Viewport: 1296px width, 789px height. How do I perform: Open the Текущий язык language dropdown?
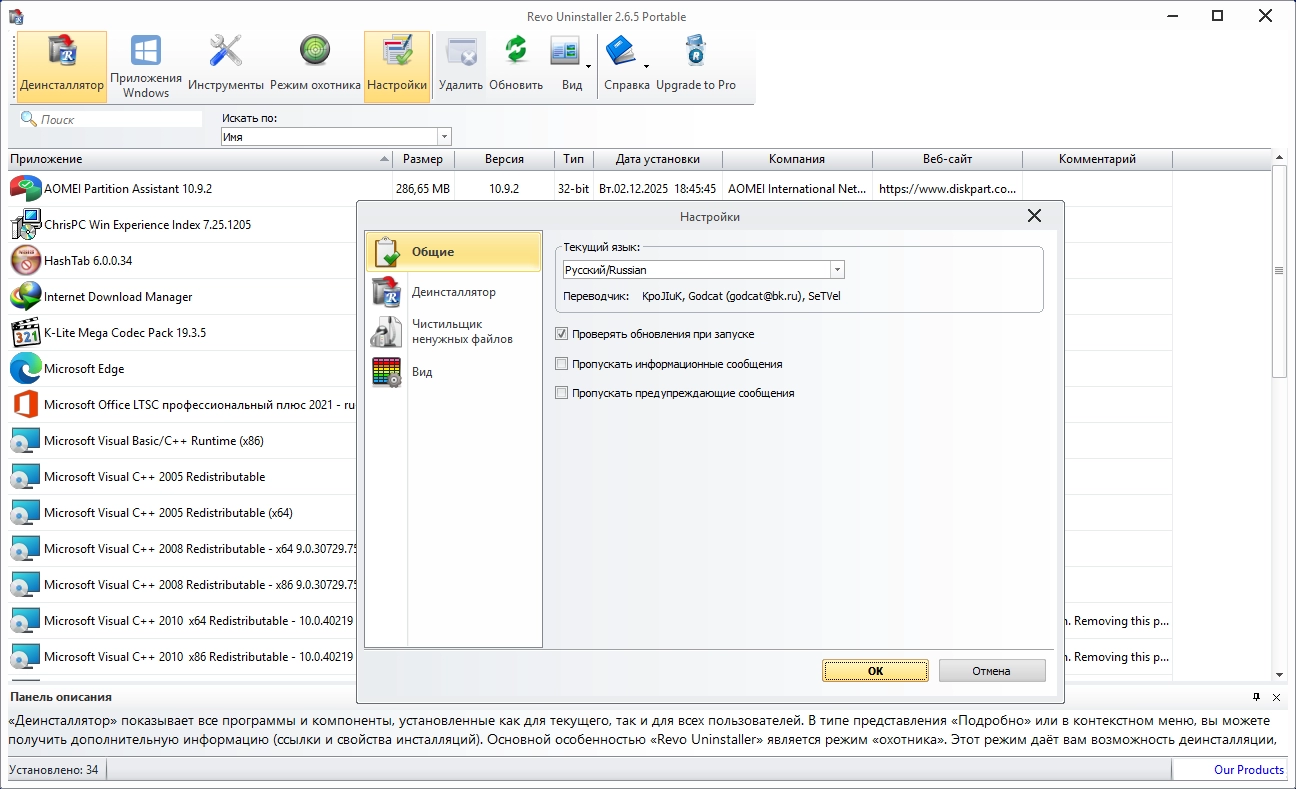click(x=704, y=270)
